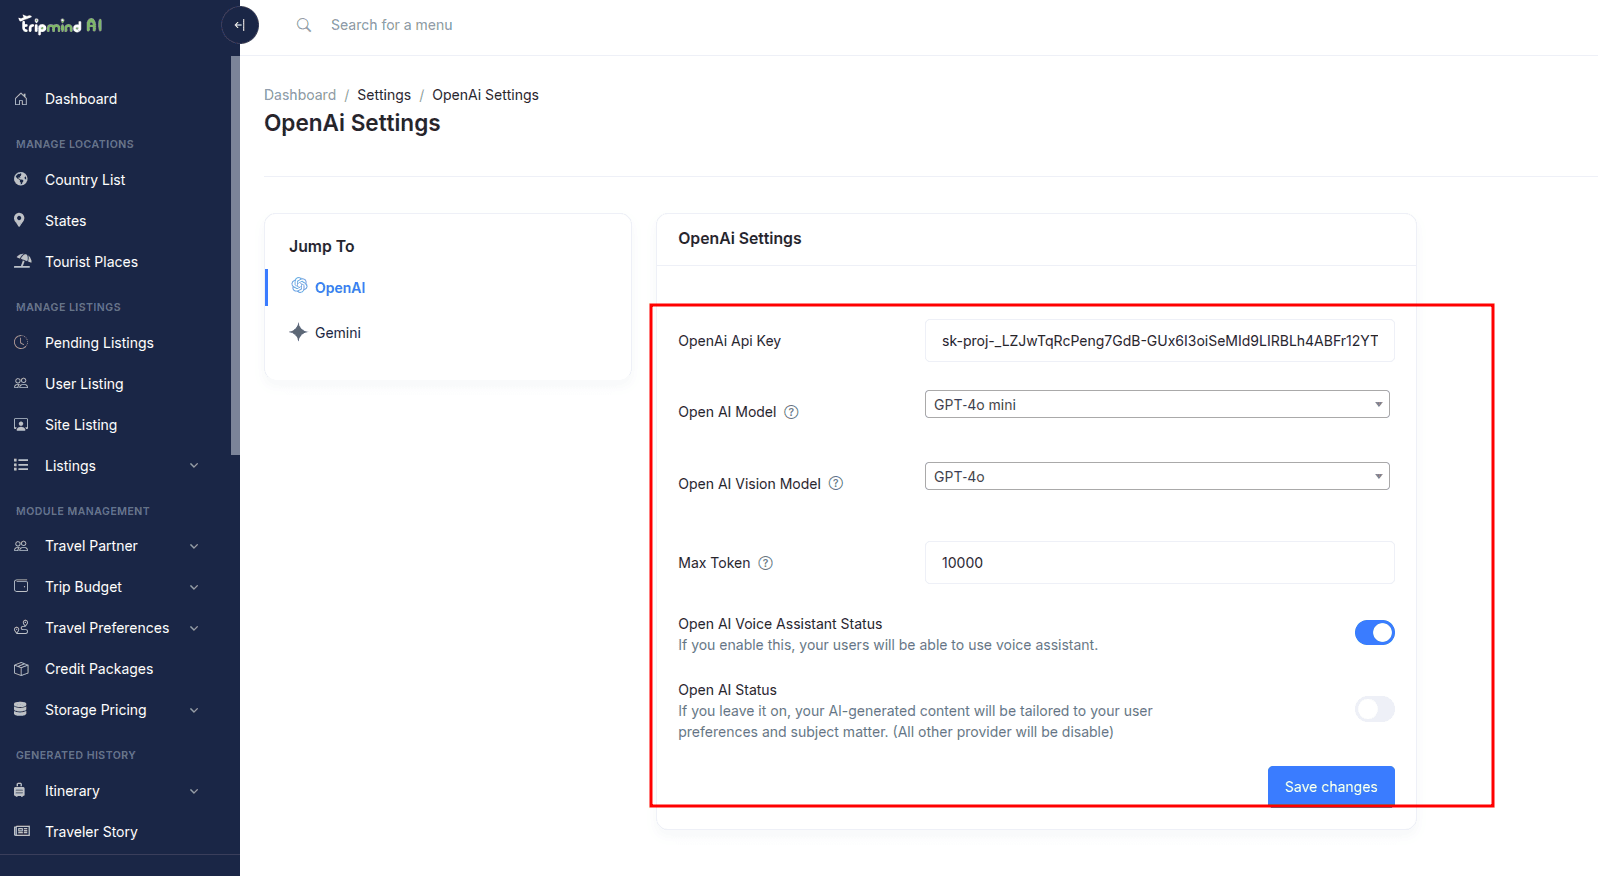Select OpenAI in Jump To list

click(340, 287)
